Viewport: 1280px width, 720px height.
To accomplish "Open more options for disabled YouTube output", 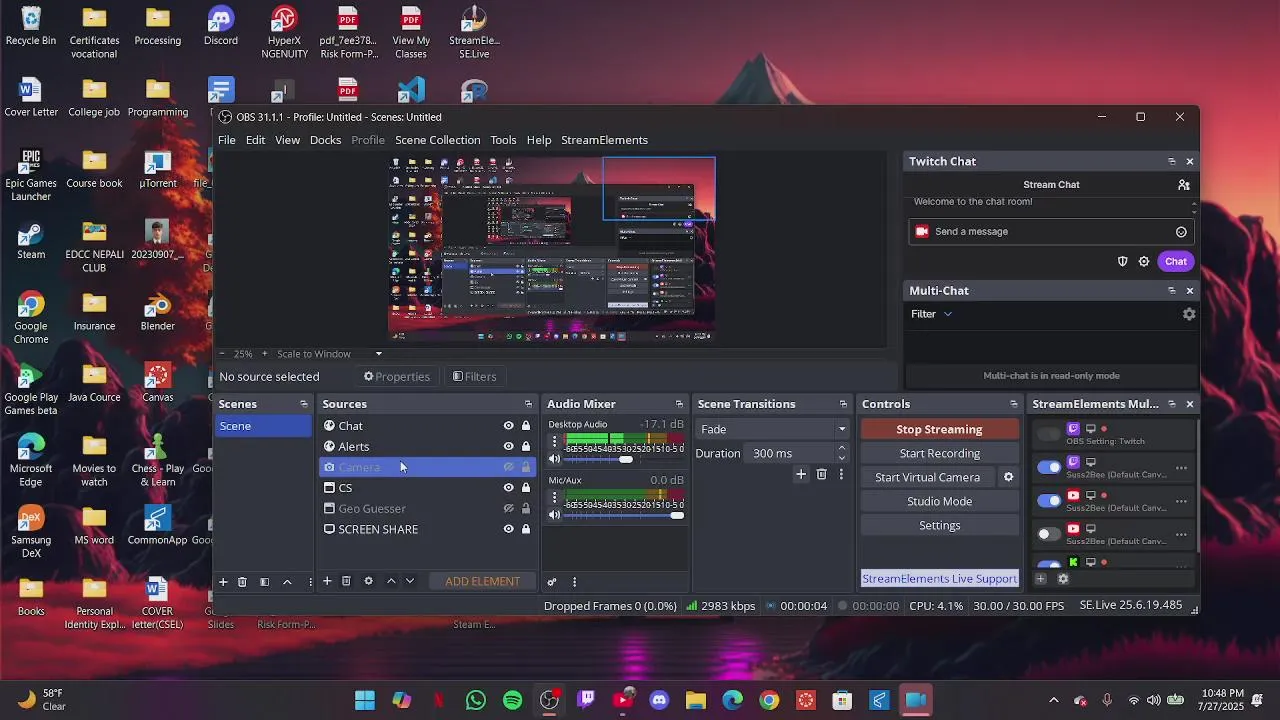I will click(x=1181, y=534).
